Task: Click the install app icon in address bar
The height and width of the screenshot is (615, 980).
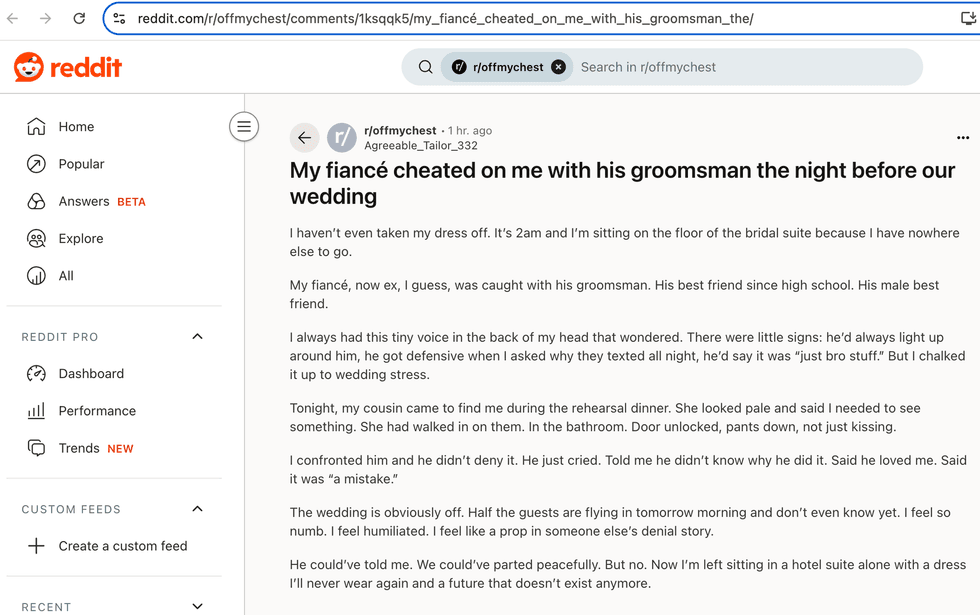Action: (x=968, y=18)
